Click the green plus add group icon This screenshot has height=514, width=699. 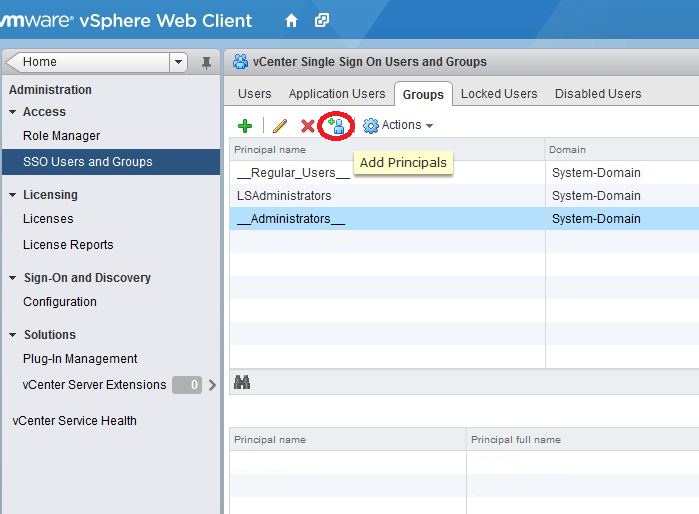(x=245, y=126)
